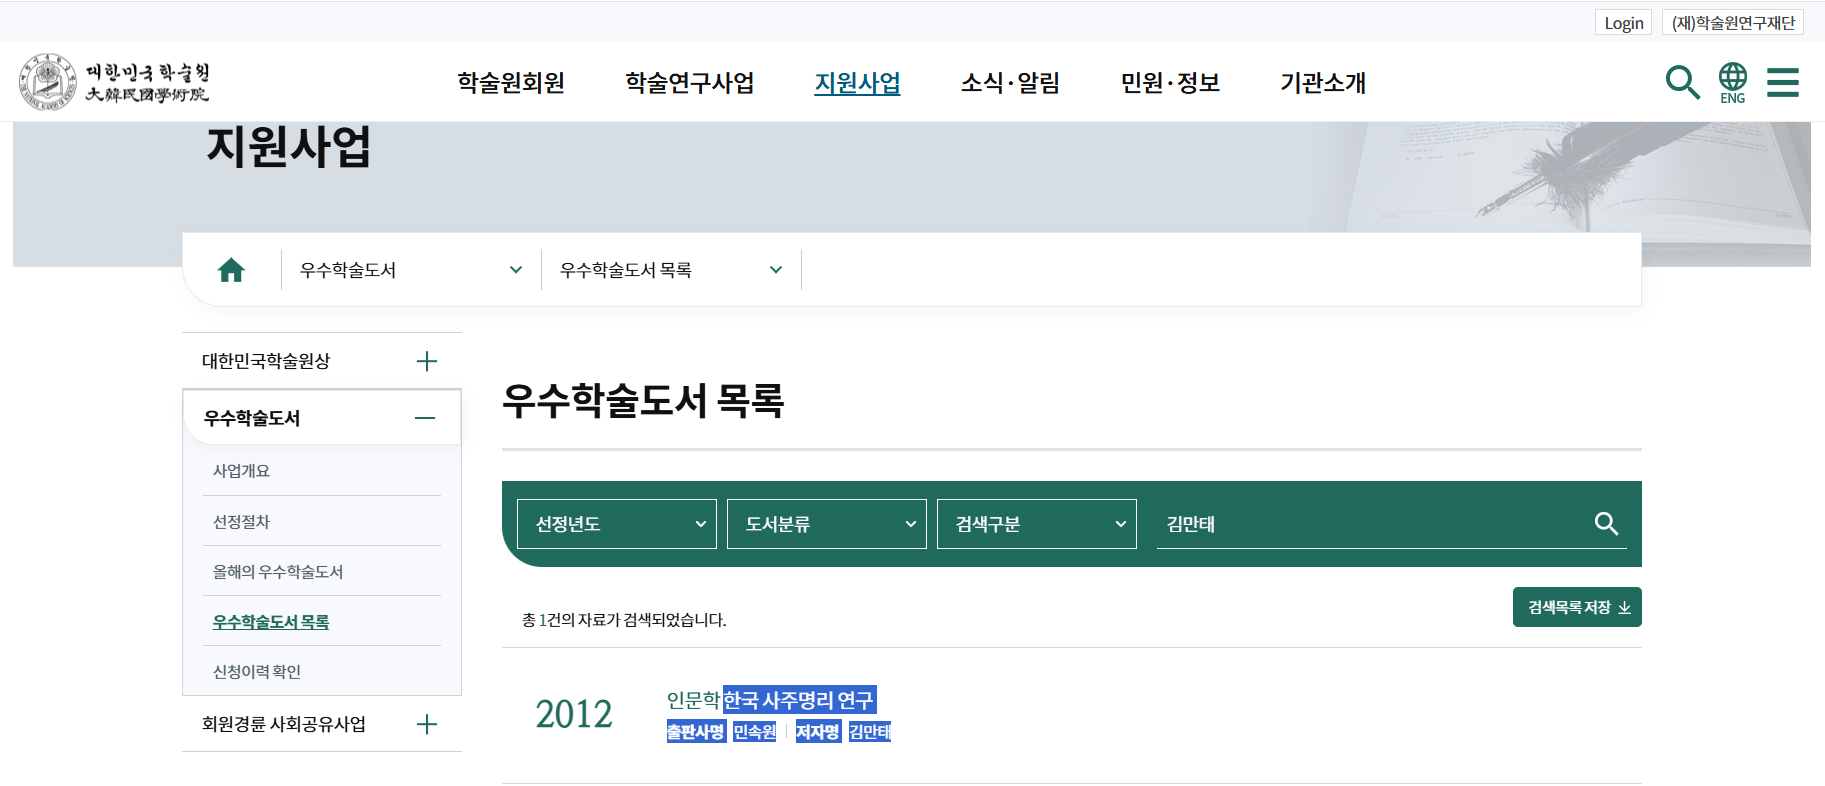
Task: Open the 소식·알림 menu
Action: click(1010, 83)
